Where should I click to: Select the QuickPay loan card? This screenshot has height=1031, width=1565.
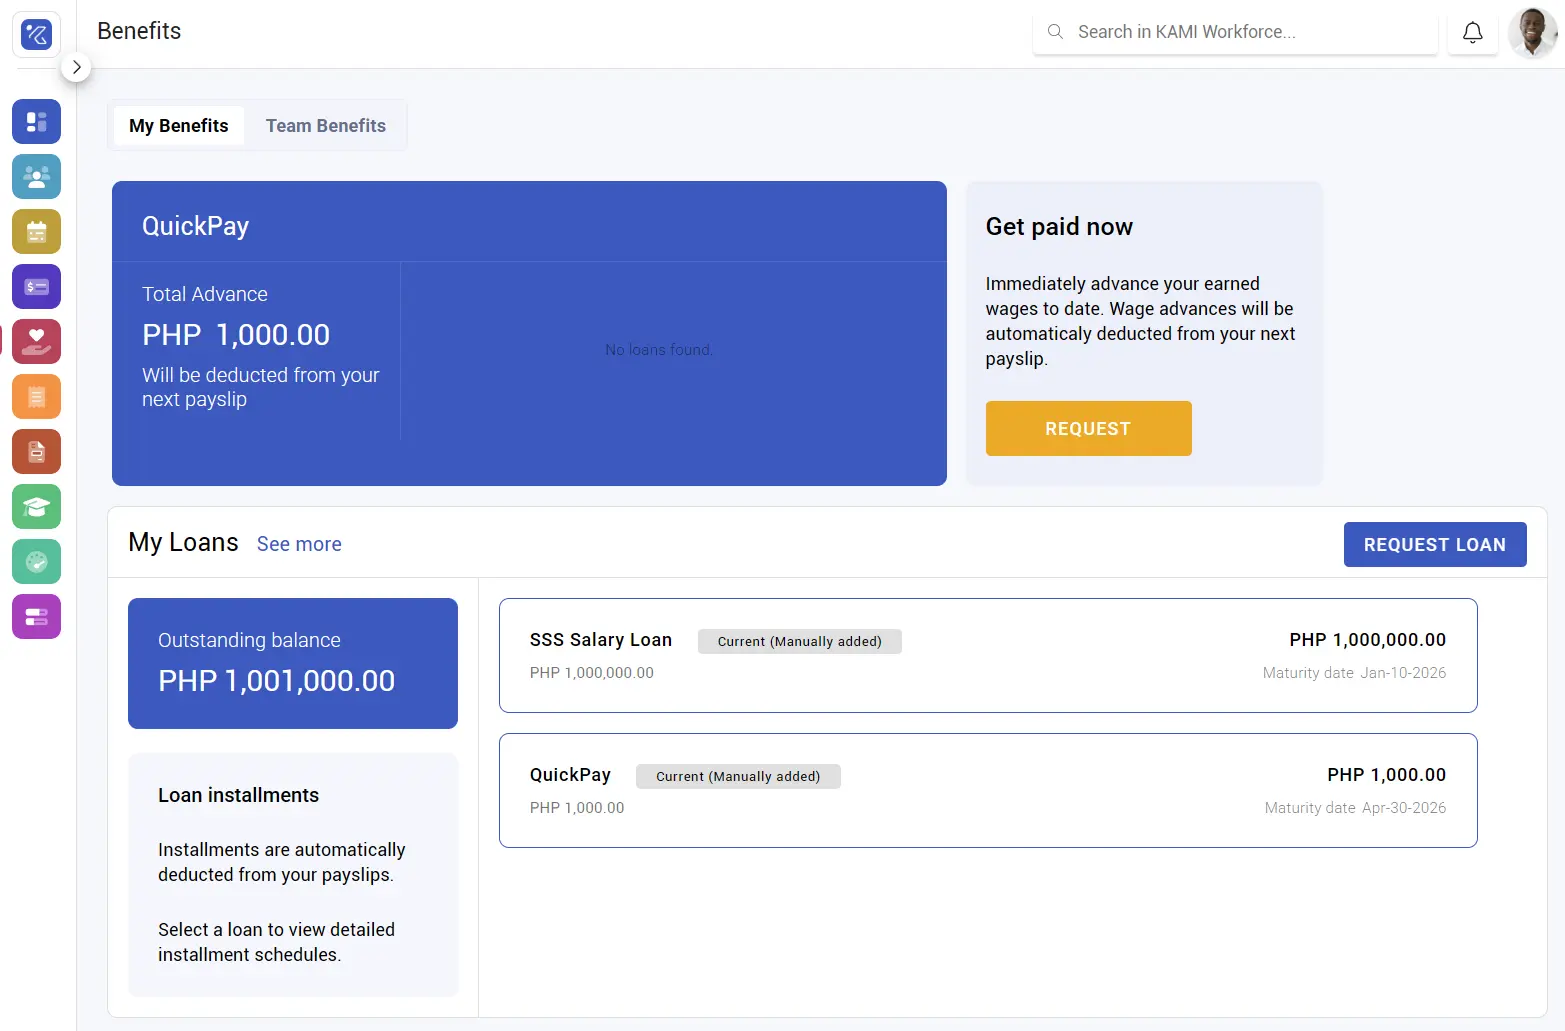click(988, 791)
